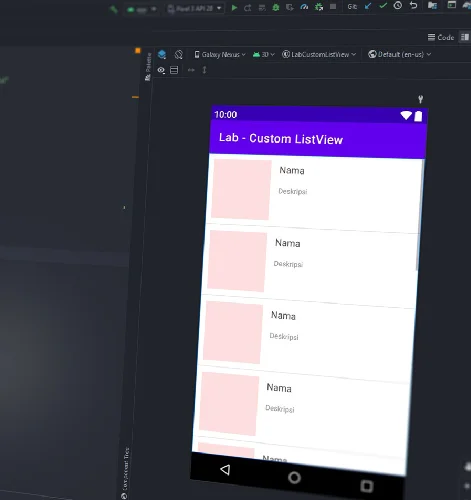Screen dimensions: 471x500
Task: Build project with the hammer icon
Action: pos(114,9)
